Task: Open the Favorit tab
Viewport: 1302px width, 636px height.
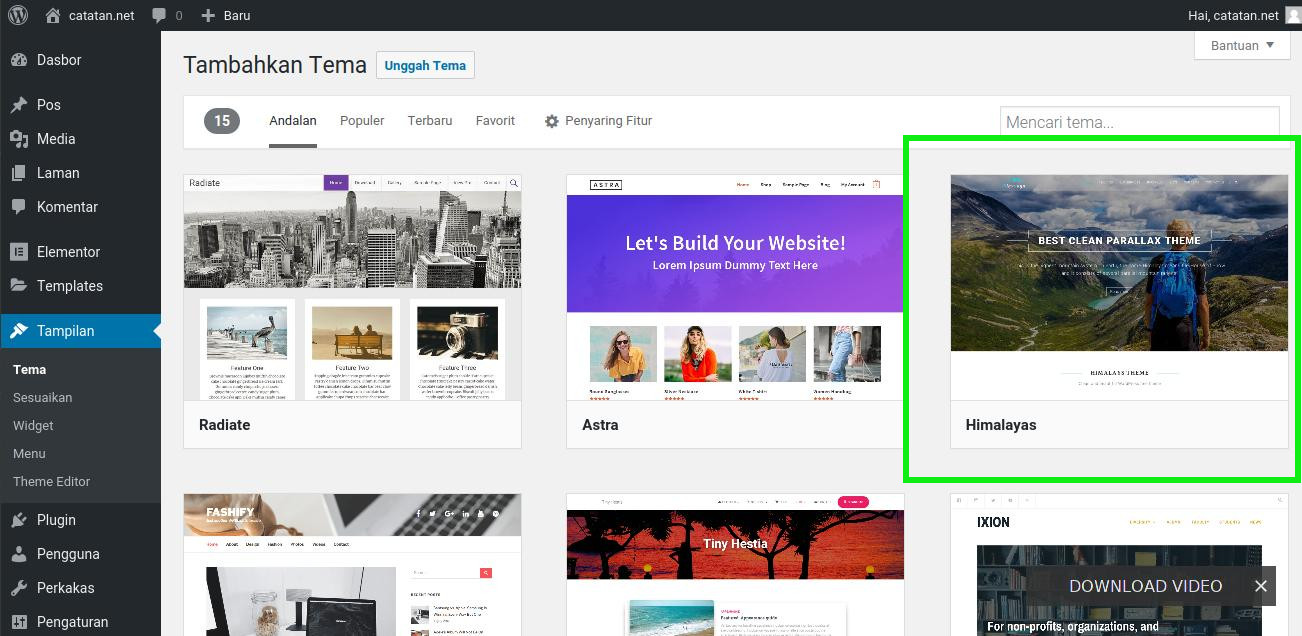Action: tap(495, 121)
